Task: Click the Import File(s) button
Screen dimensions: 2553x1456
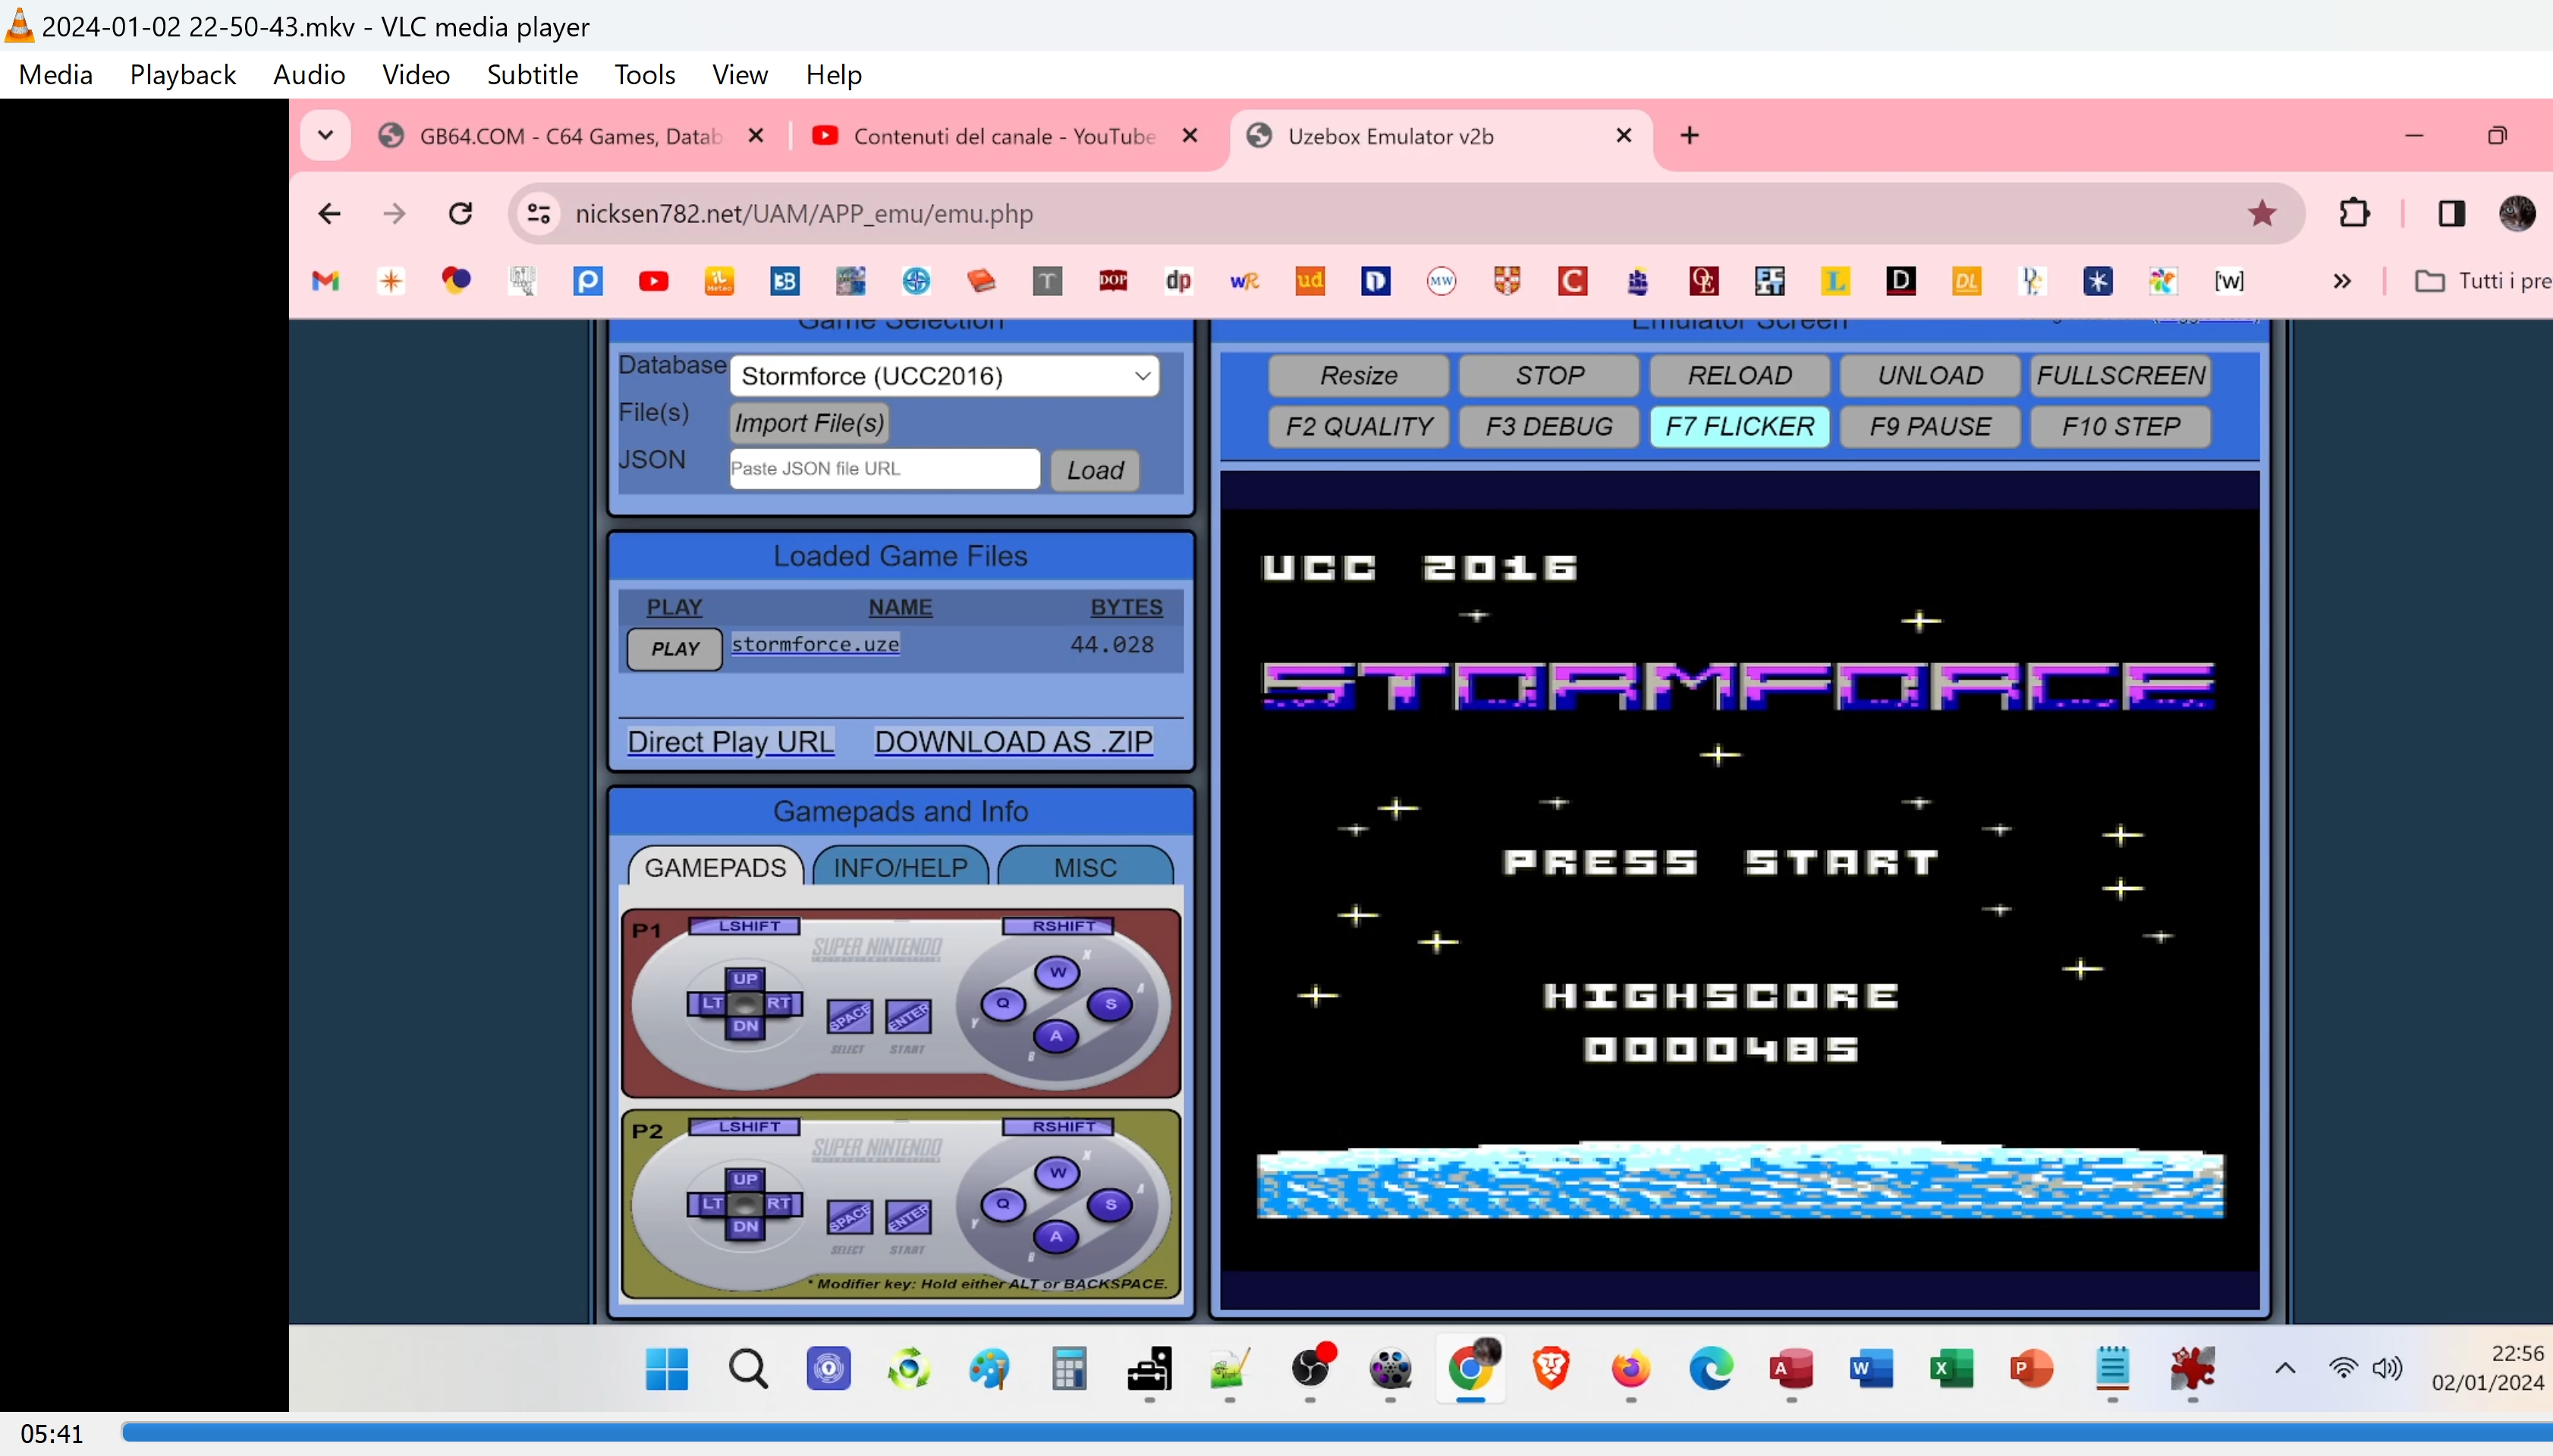Action: [809, 423]
